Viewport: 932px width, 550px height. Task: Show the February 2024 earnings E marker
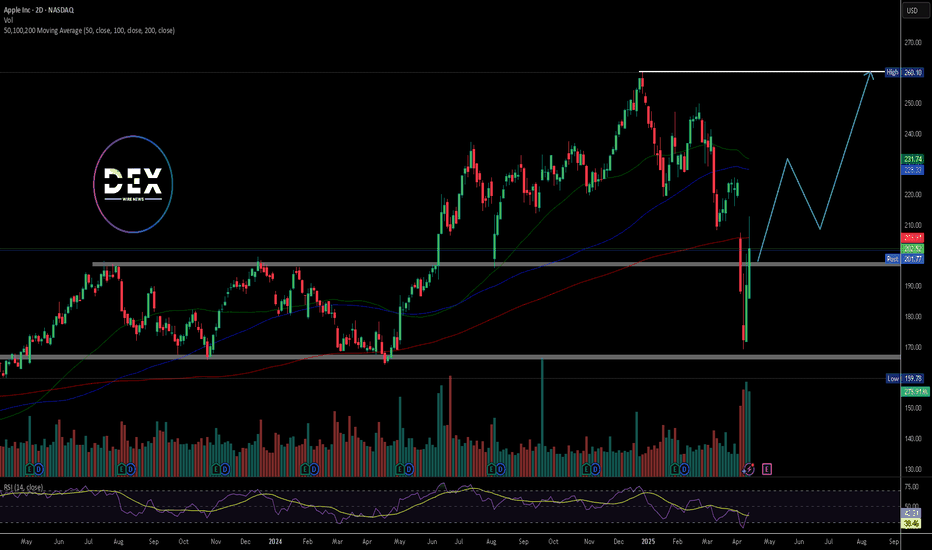click(x=306, y=469)
